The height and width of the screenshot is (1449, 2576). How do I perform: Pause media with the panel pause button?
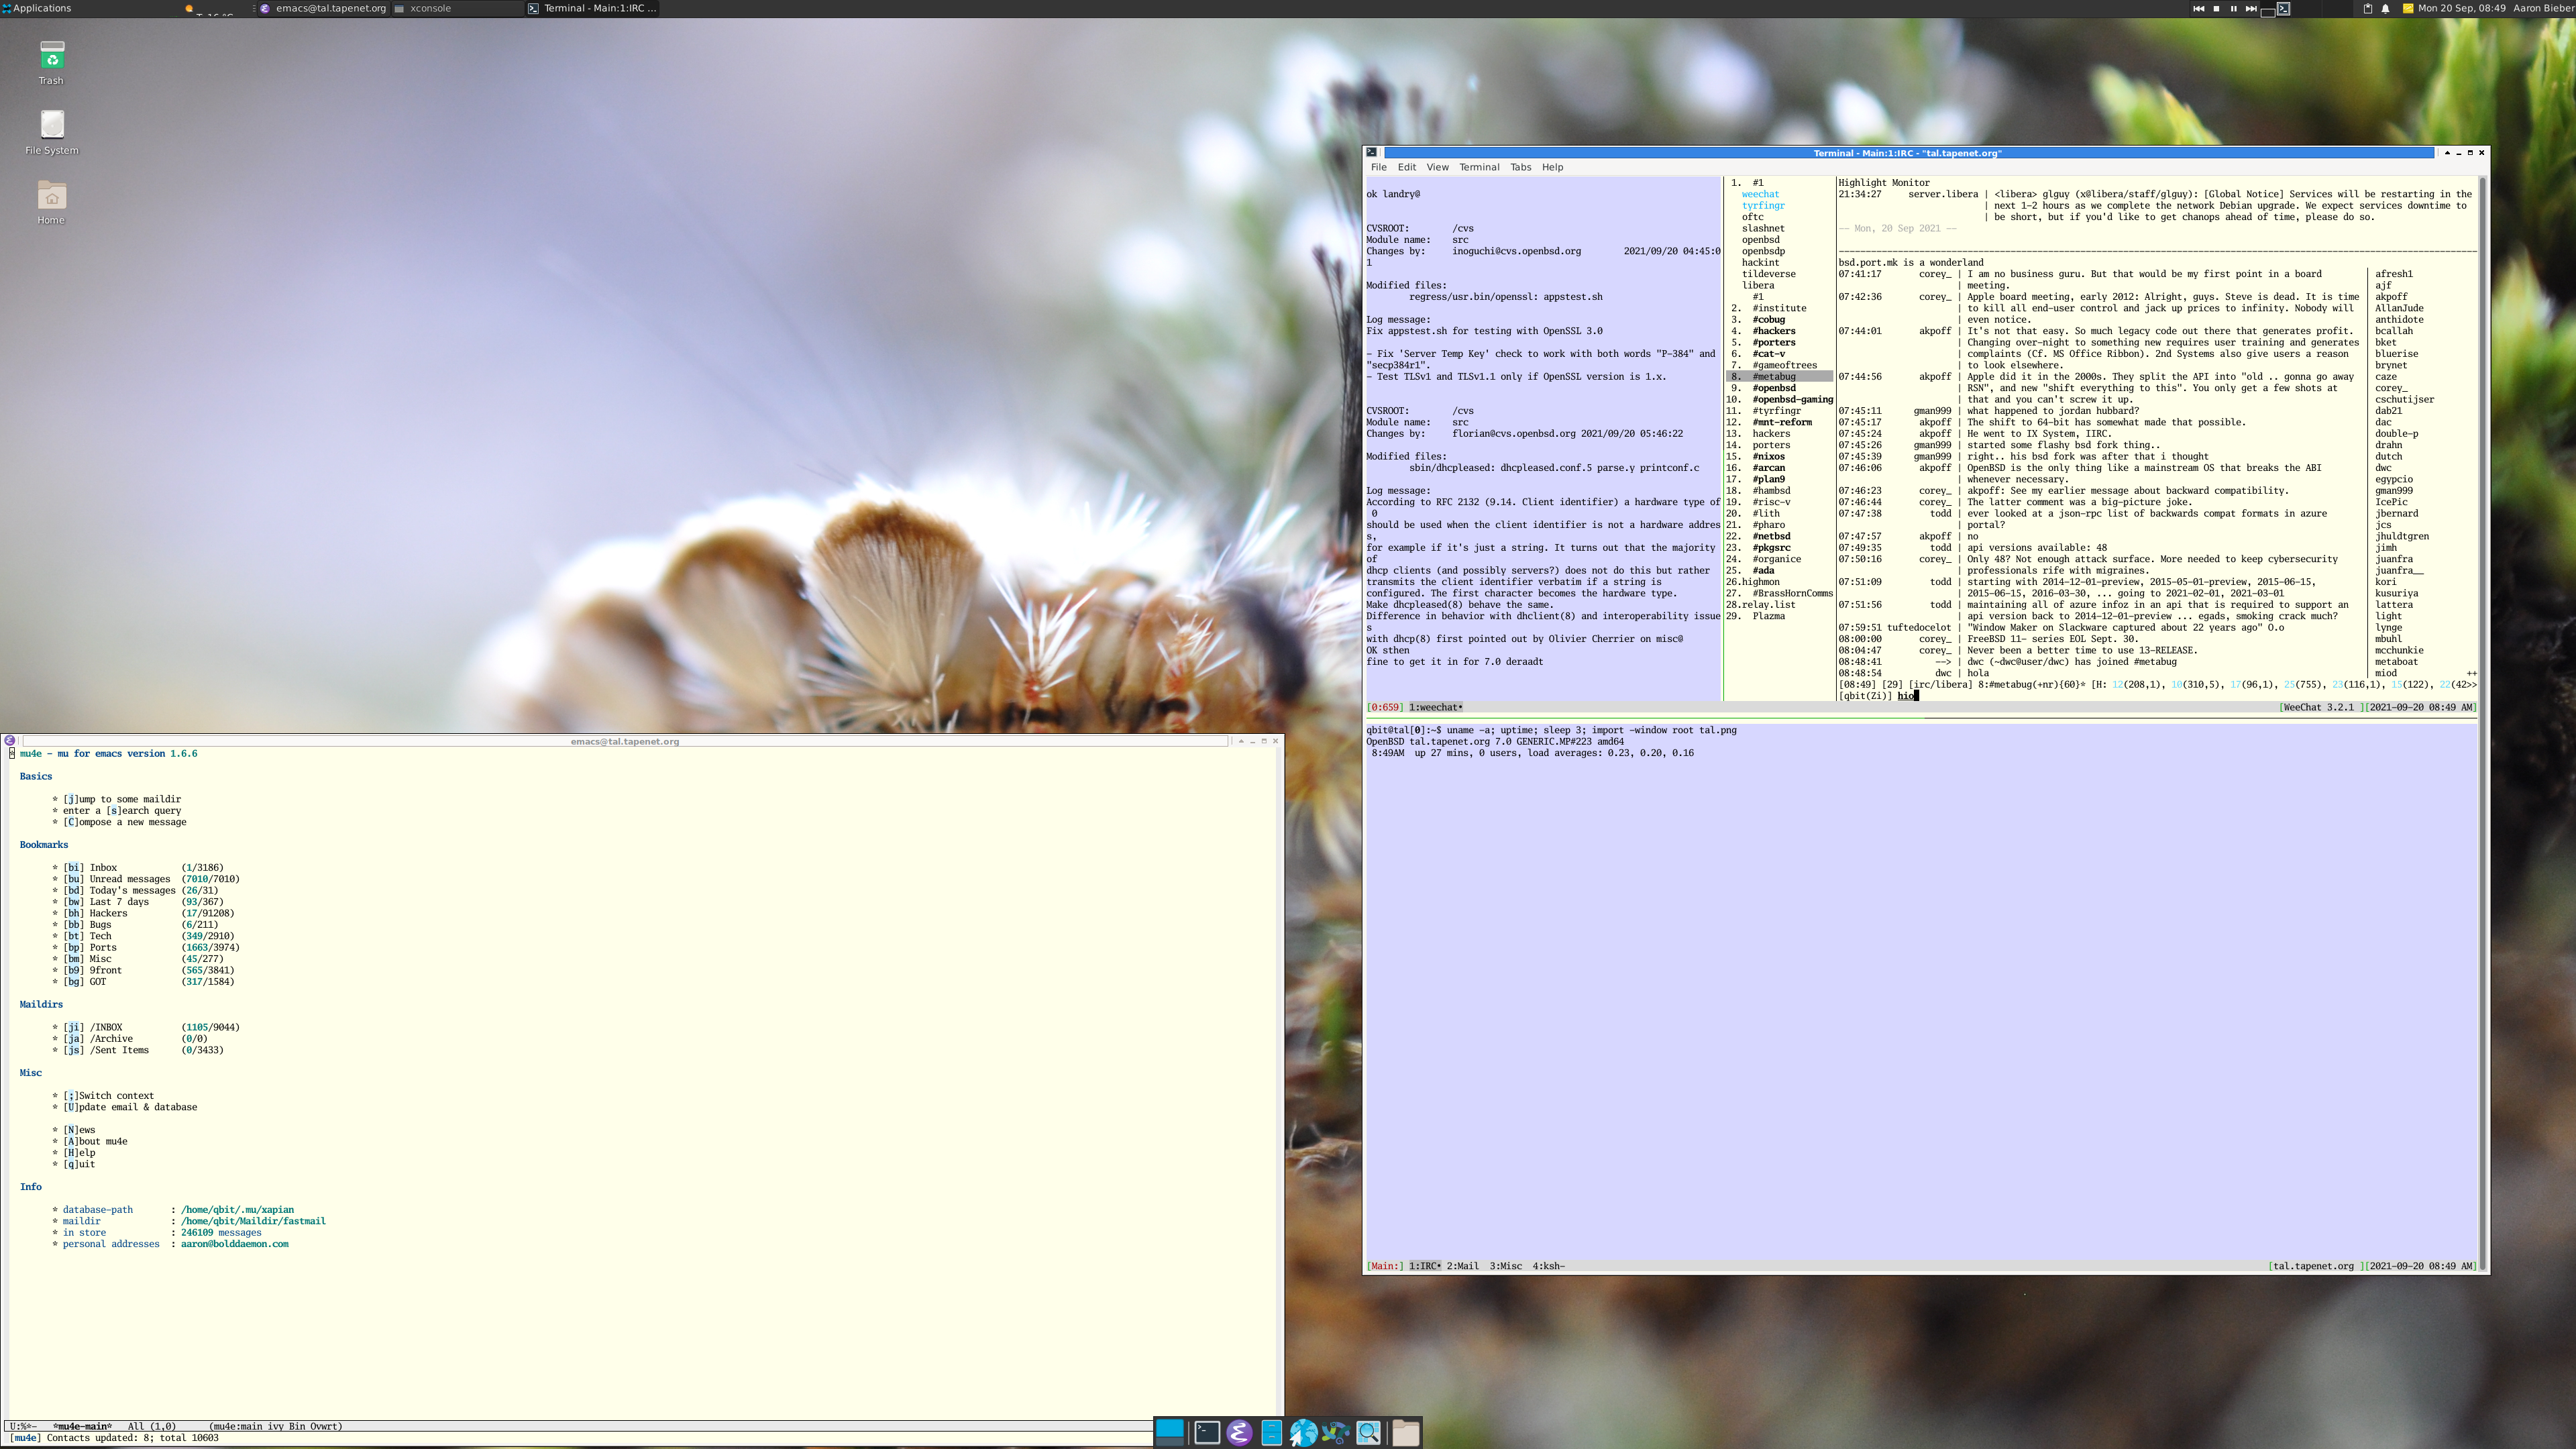click(2233, 8)
